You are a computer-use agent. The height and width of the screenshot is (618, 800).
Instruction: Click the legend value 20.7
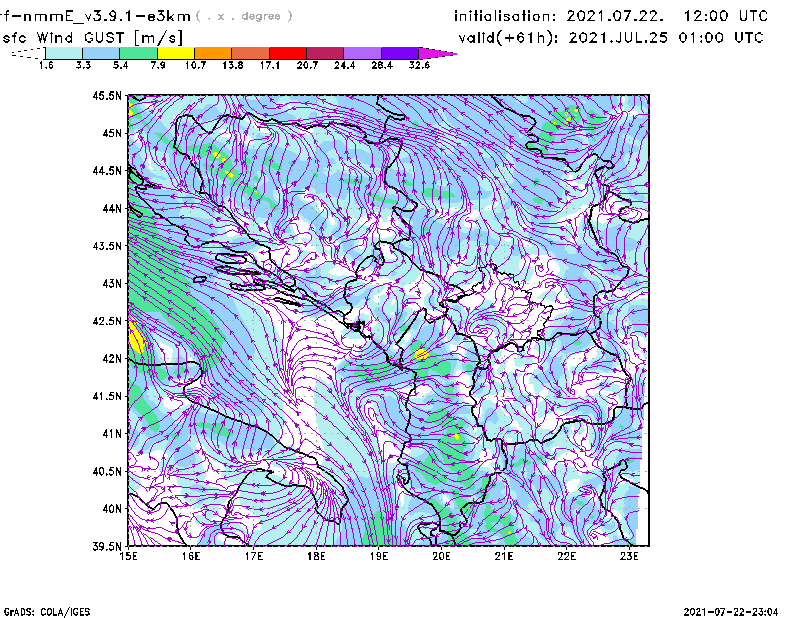[x=307, y=65]
